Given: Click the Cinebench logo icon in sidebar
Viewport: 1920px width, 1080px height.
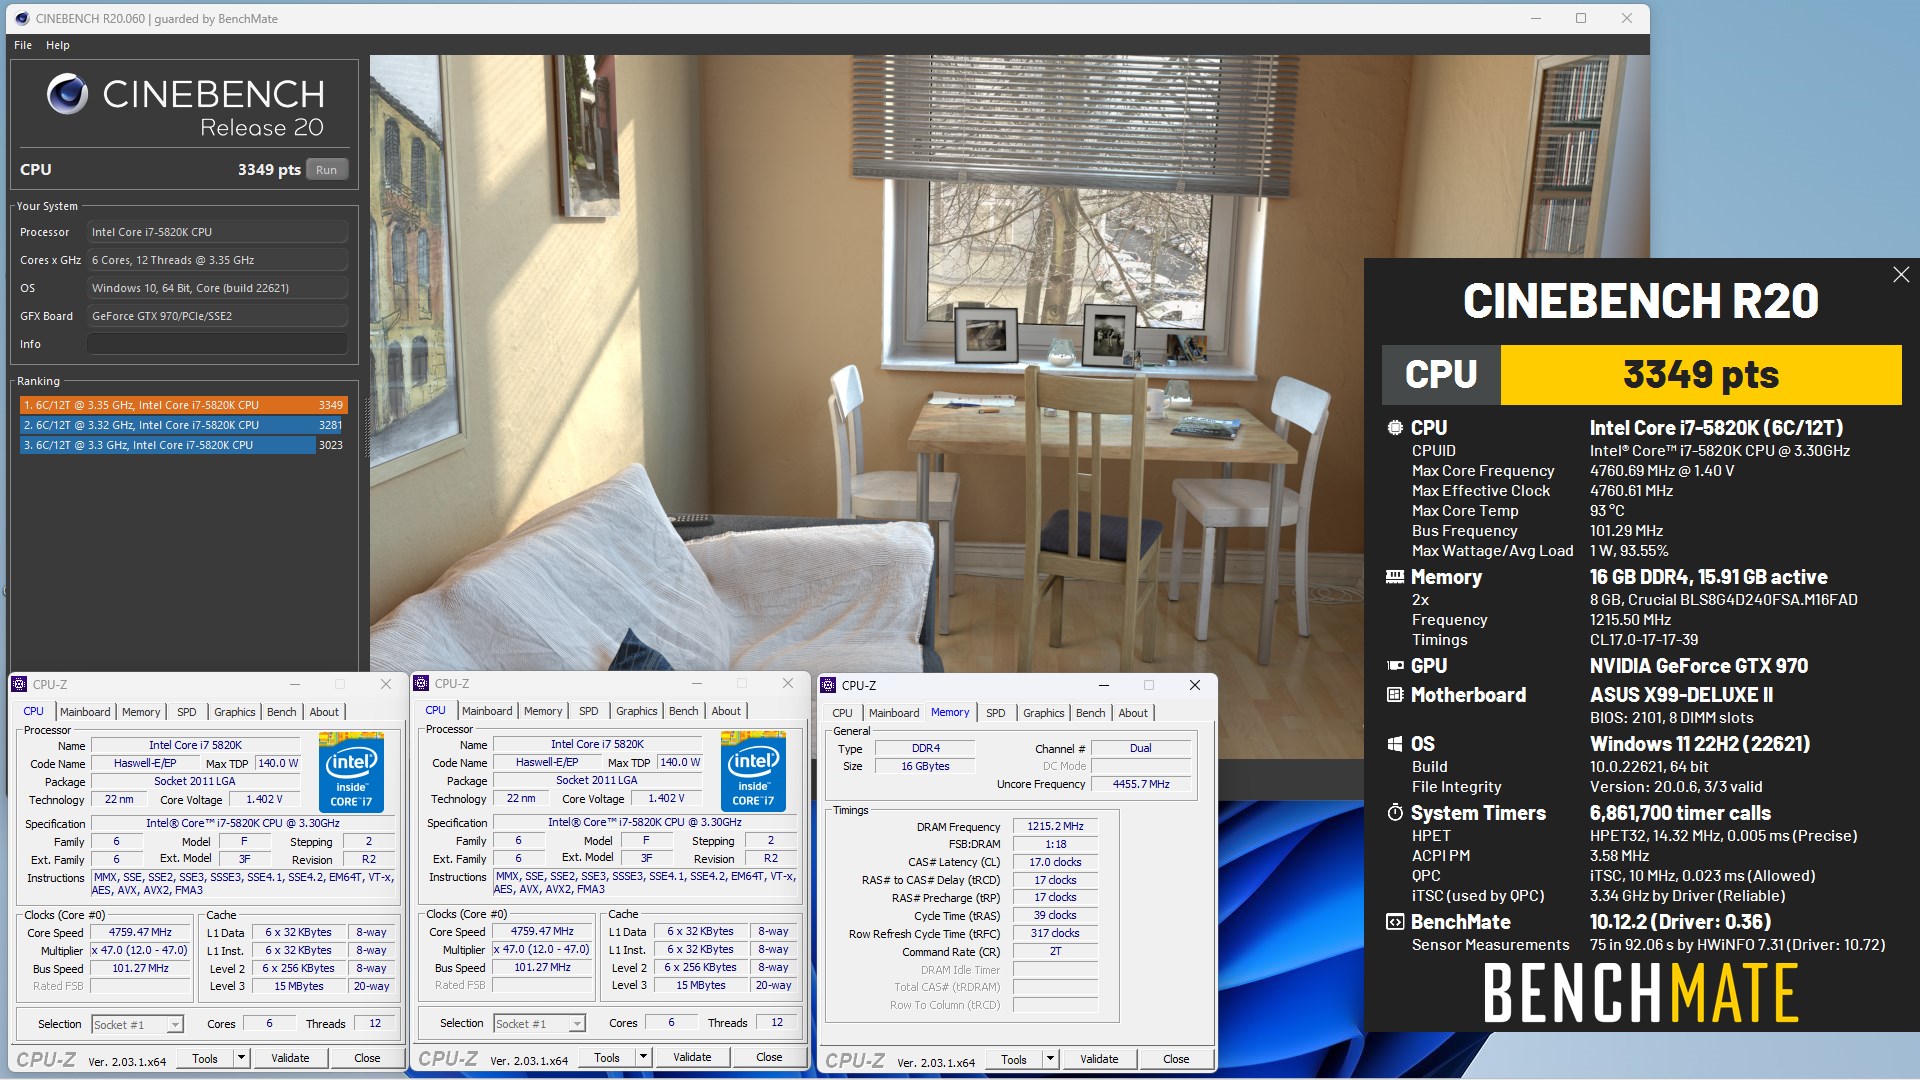Looking at the screenshot, I should coord(67,94).
